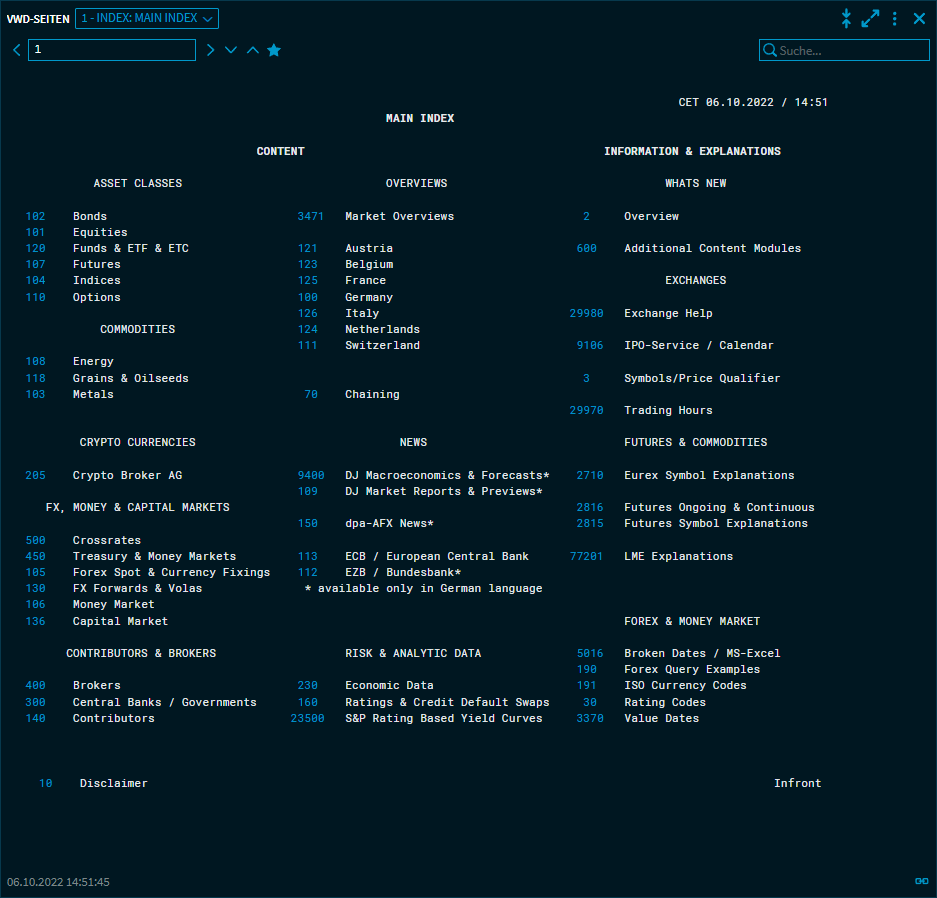Image resolution: width=937 pixels, height=898 pixels.
Task: Click the page number input field
Action: (112, 50)
